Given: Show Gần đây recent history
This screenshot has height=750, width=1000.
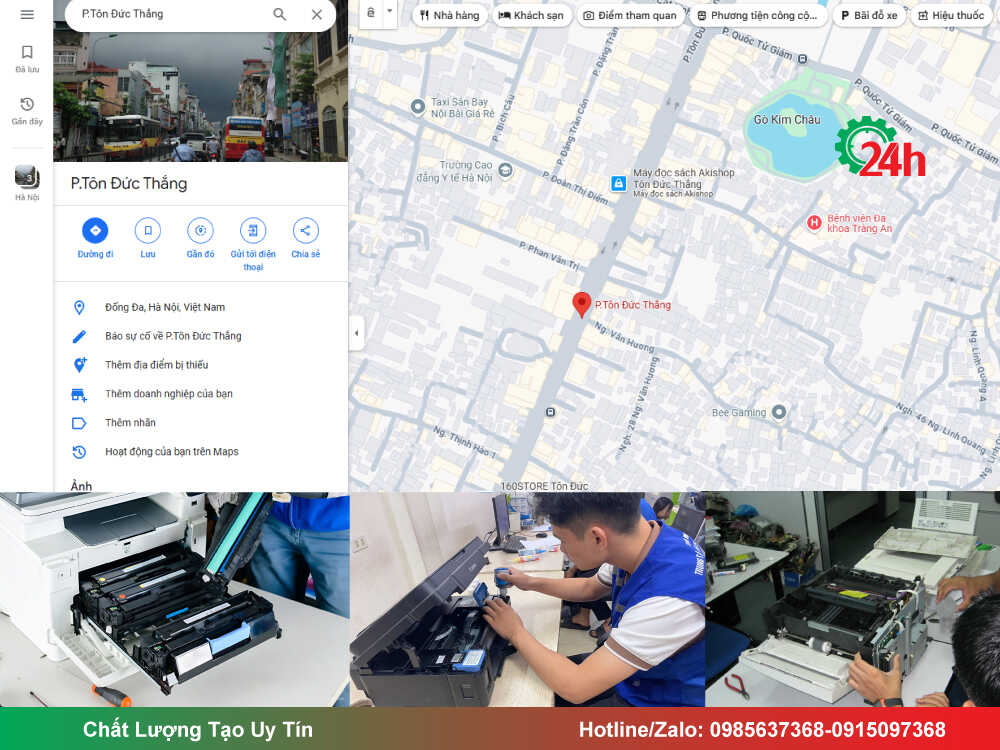Looking at the screenshot, I should (27, 111).
